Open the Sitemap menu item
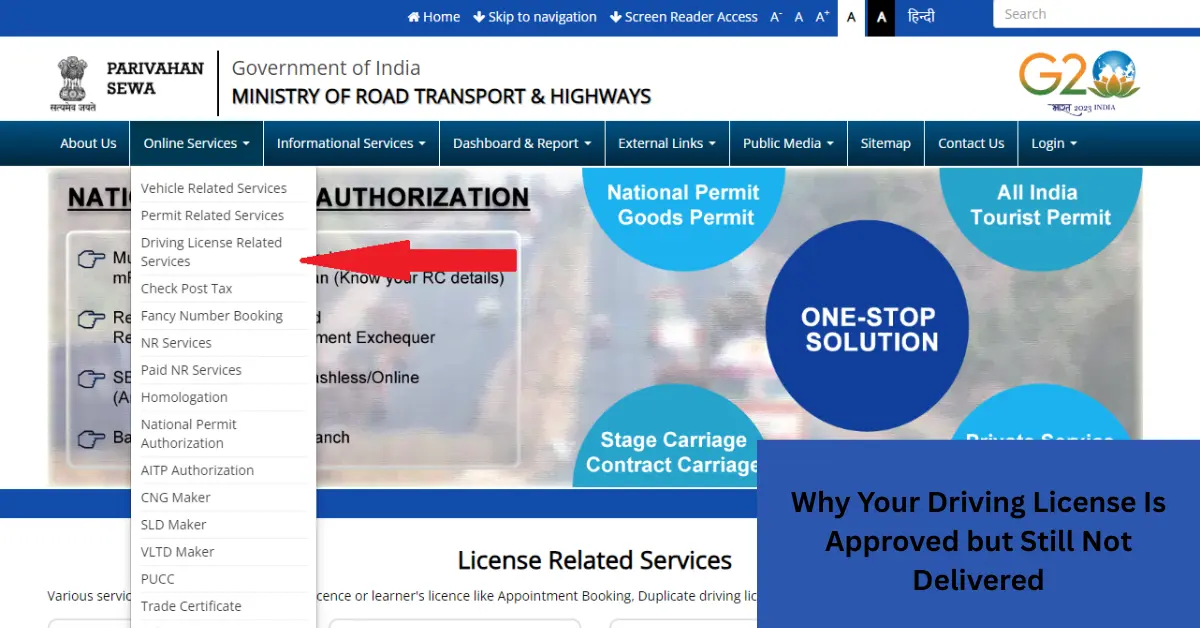 coord(886,143)
